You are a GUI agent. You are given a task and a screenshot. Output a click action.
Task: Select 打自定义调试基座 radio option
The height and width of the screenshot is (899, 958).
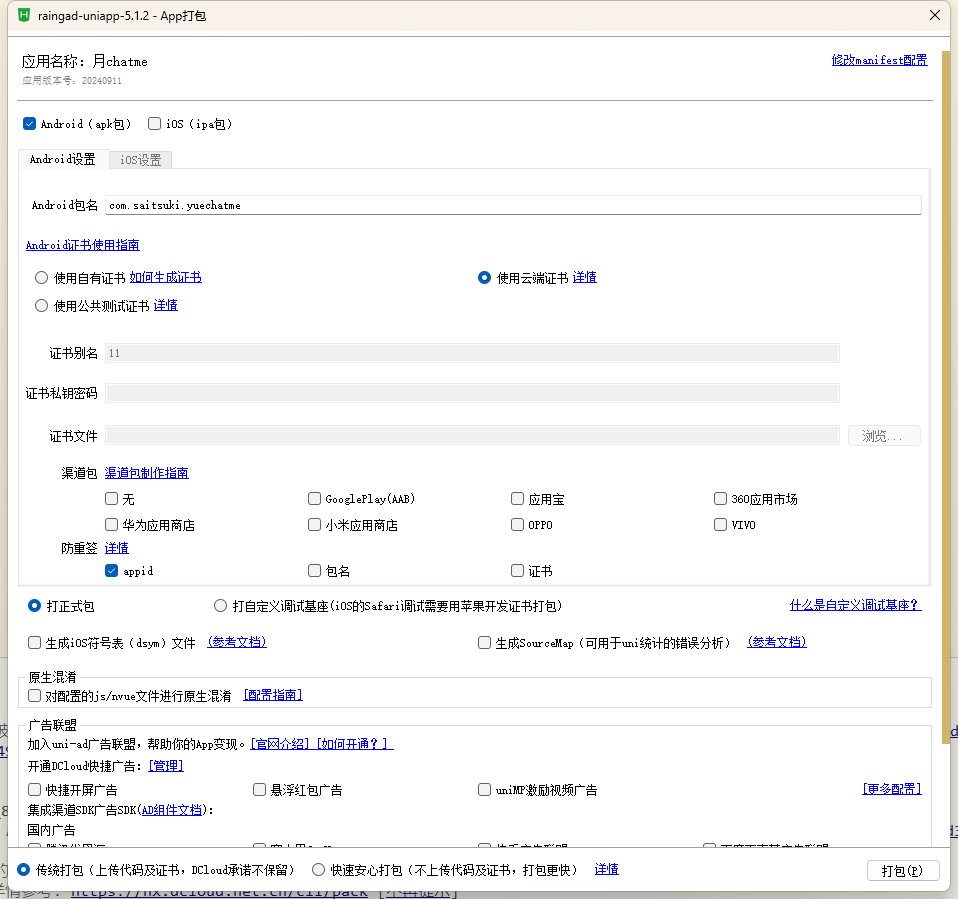click(221, 606)
